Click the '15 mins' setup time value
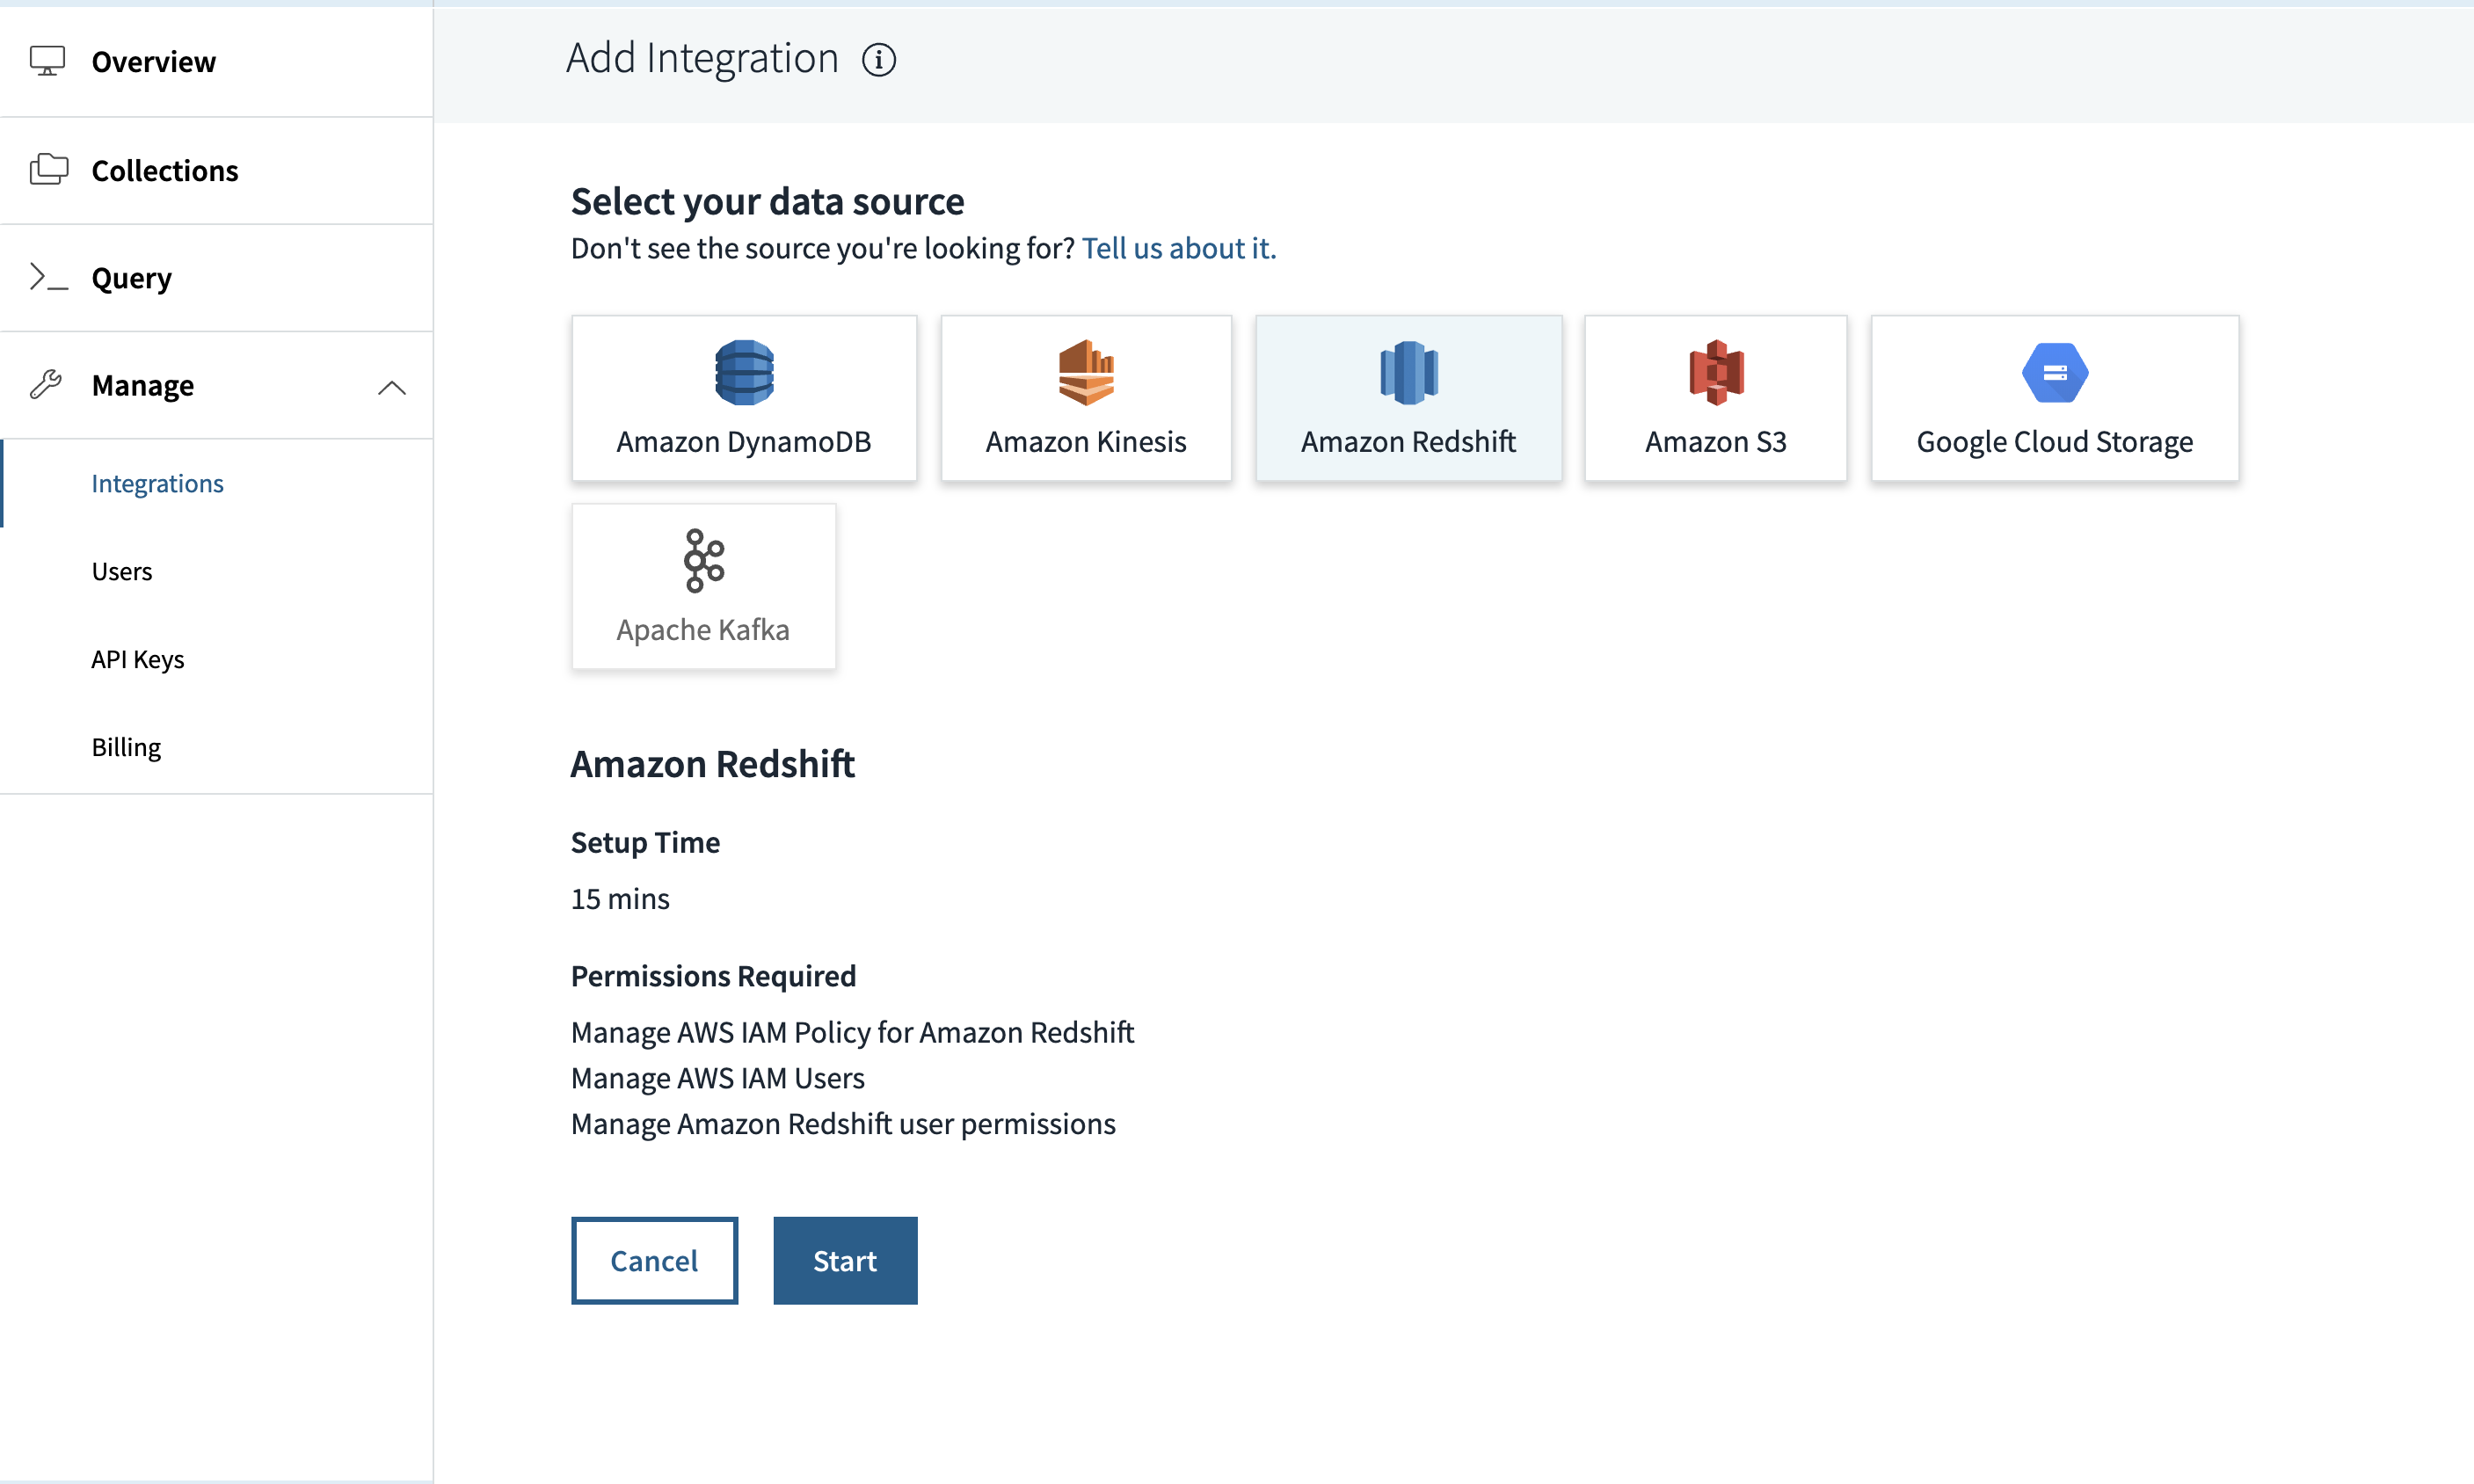Image resolution: width=2474 pixels, height=1484 pixels. tap(620, 898)
